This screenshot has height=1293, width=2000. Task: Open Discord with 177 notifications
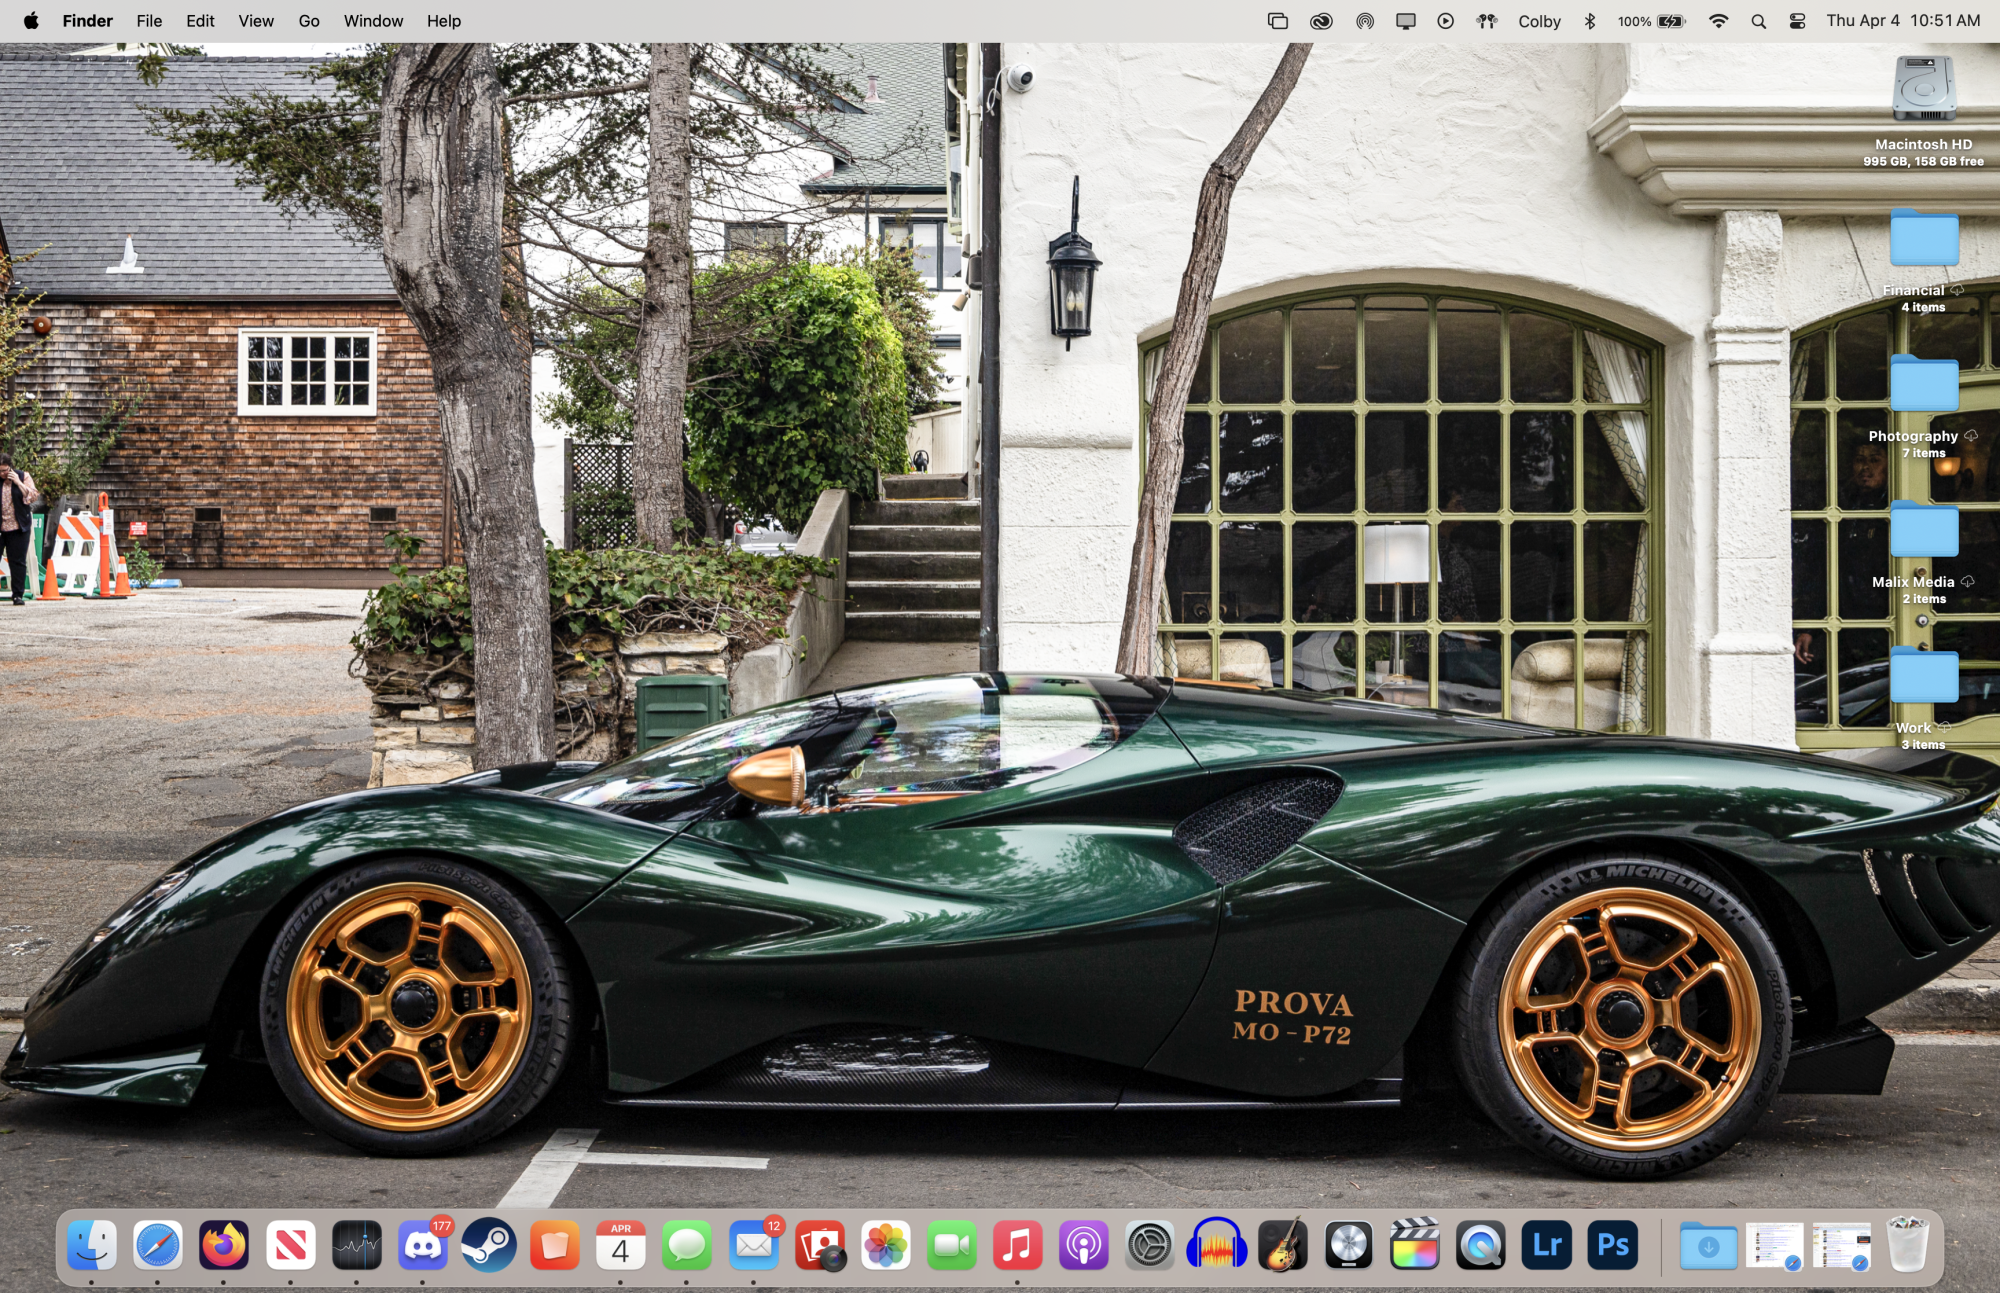tap(423, 1245)
